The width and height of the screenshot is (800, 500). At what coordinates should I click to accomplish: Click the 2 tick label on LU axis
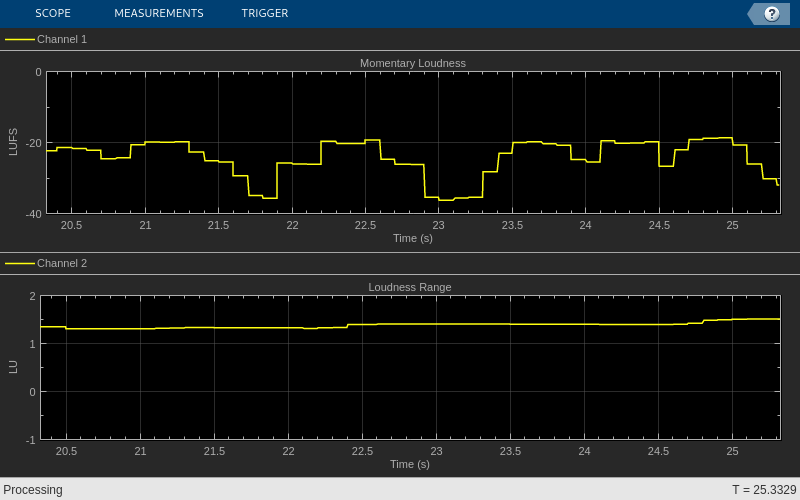pos(33,296)
